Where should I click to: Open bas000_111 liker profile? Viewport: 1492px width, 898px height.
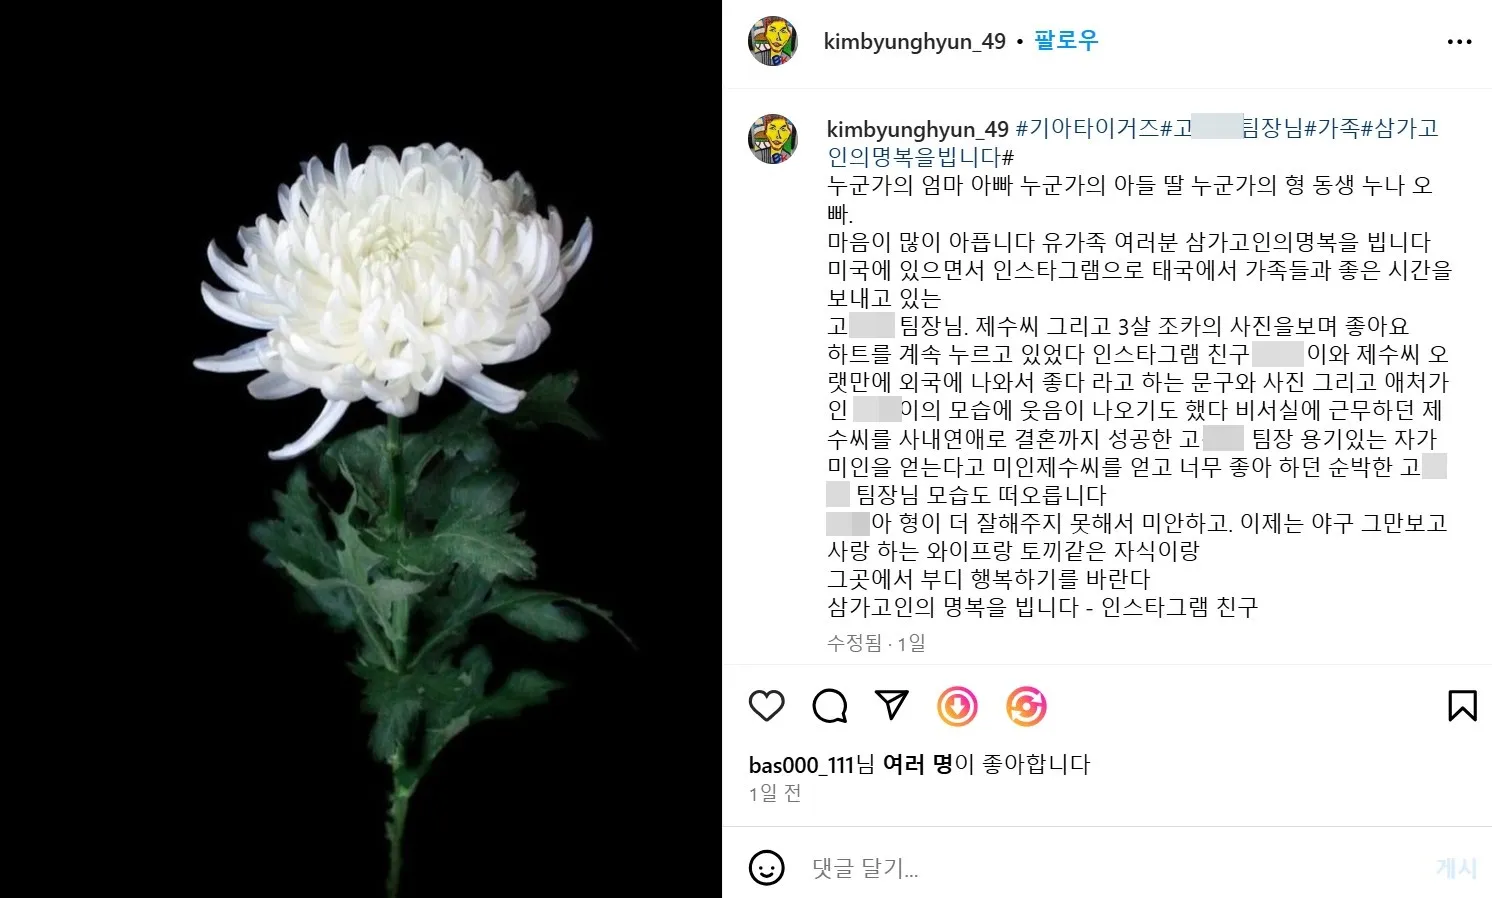point(802,765)
